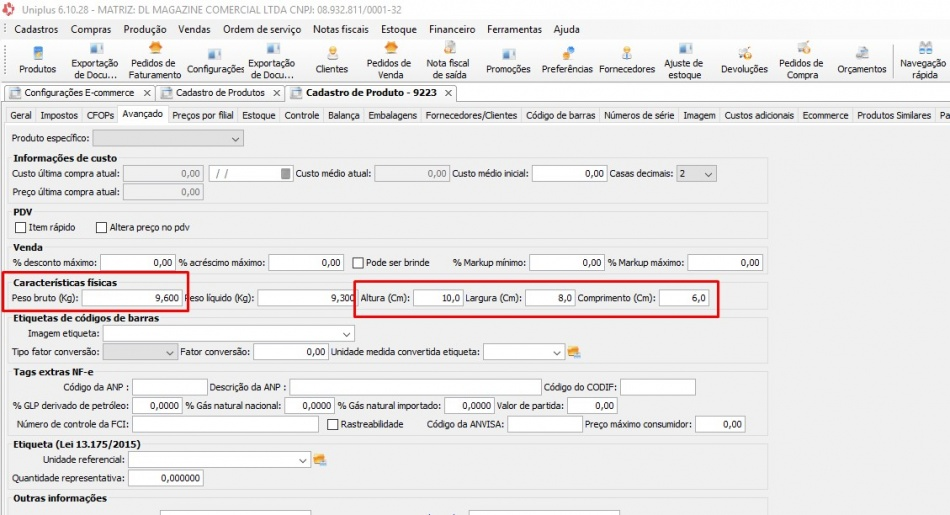Viewport: 950px width, 515px height.
Task: Open Tipo fator conversão dropdown
Action: point(140,352)
